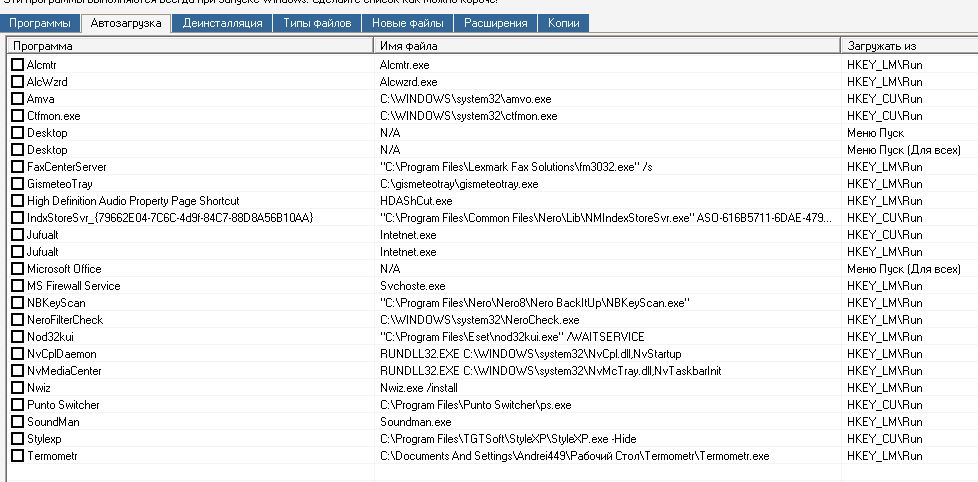
Task: Tick the NvMediaCenter checkbox
Action: coord(17,370)
